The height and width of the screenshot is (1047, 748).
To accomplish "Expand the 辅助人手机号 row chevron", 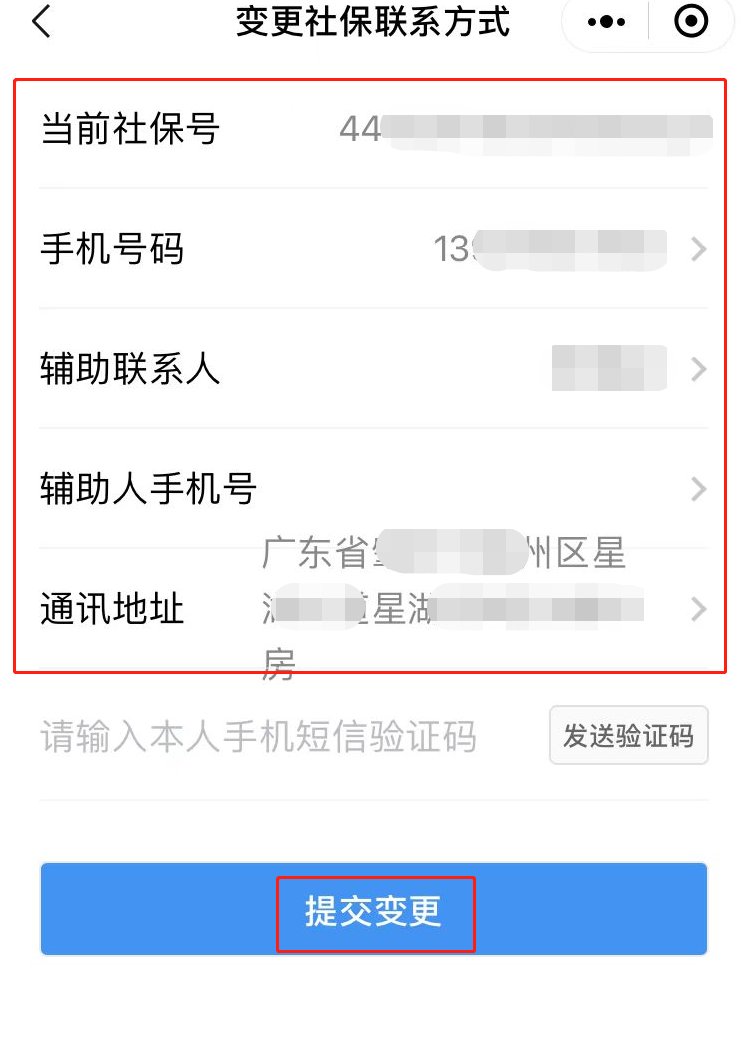I will 699,489.
